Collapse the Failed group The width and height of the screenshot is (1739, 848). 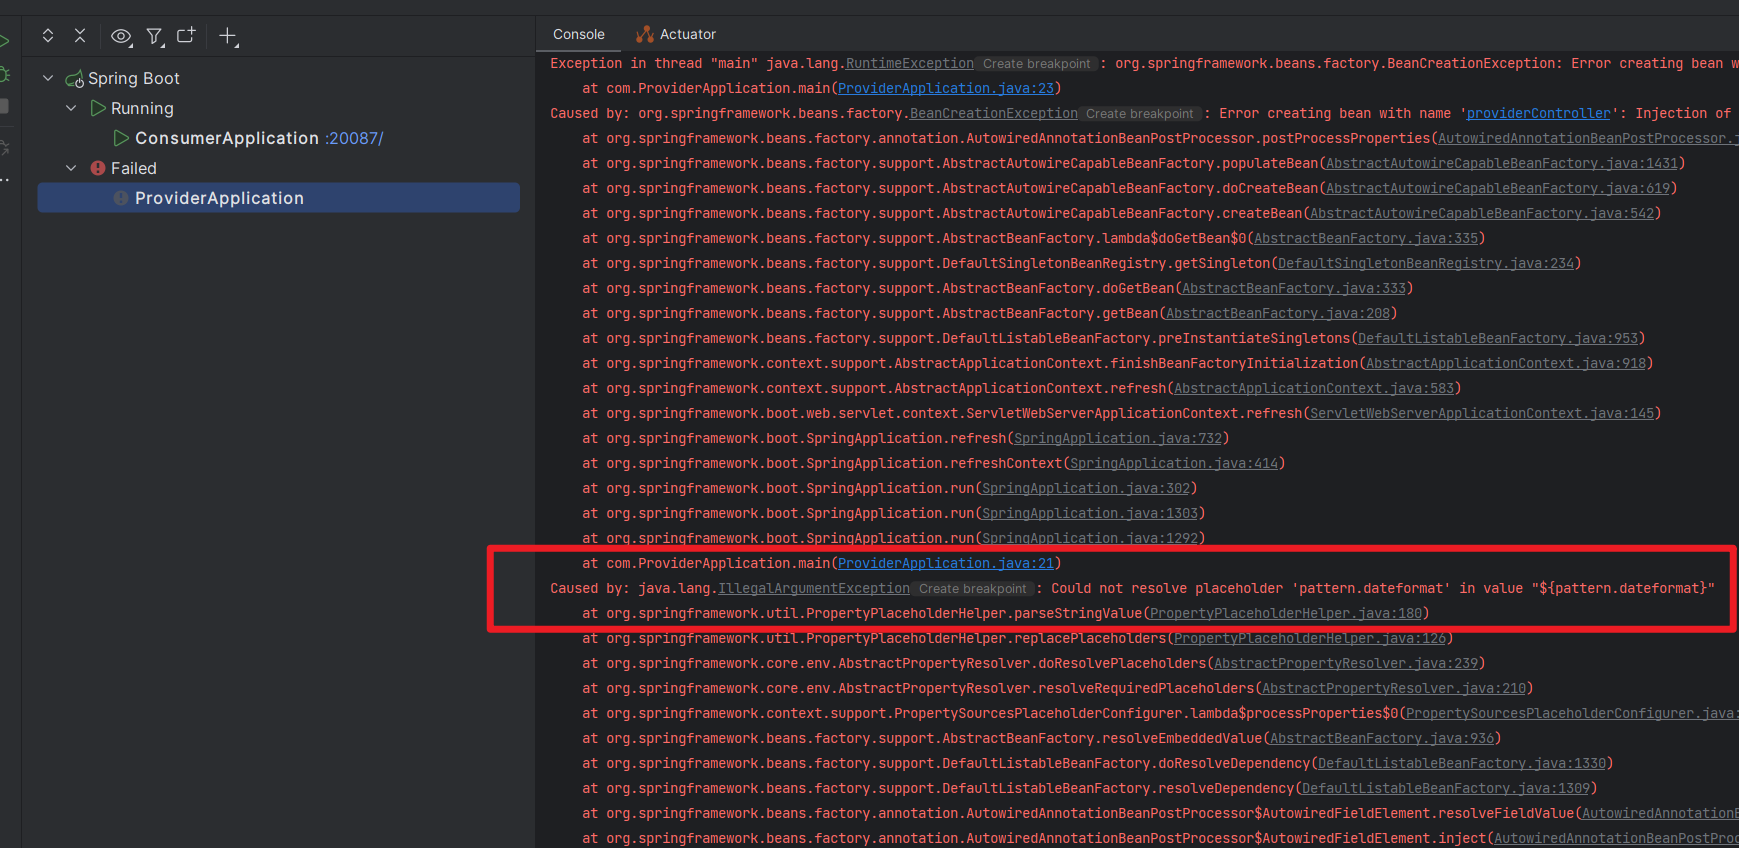[x=71, y=168]
